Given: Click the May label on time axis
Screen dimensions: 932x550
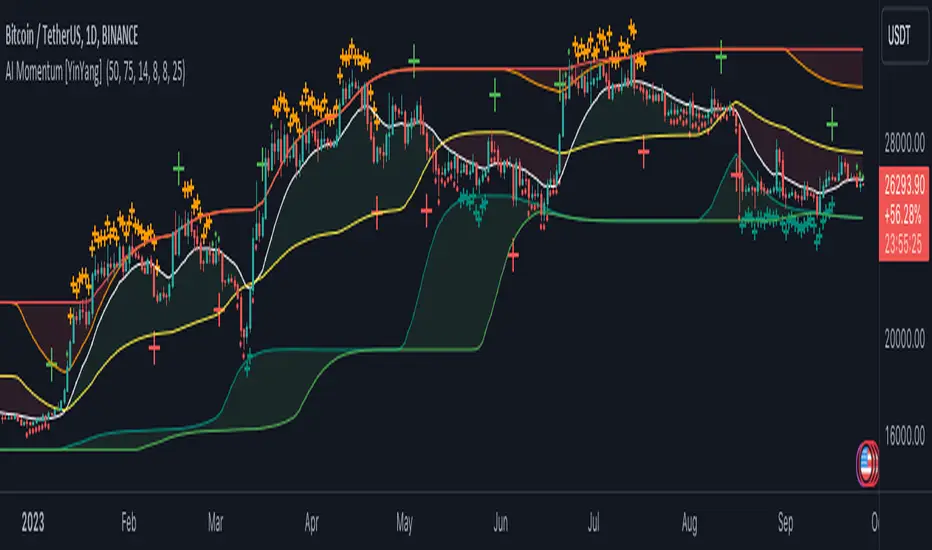Looking at the screenshot, I should coord(404,523).
